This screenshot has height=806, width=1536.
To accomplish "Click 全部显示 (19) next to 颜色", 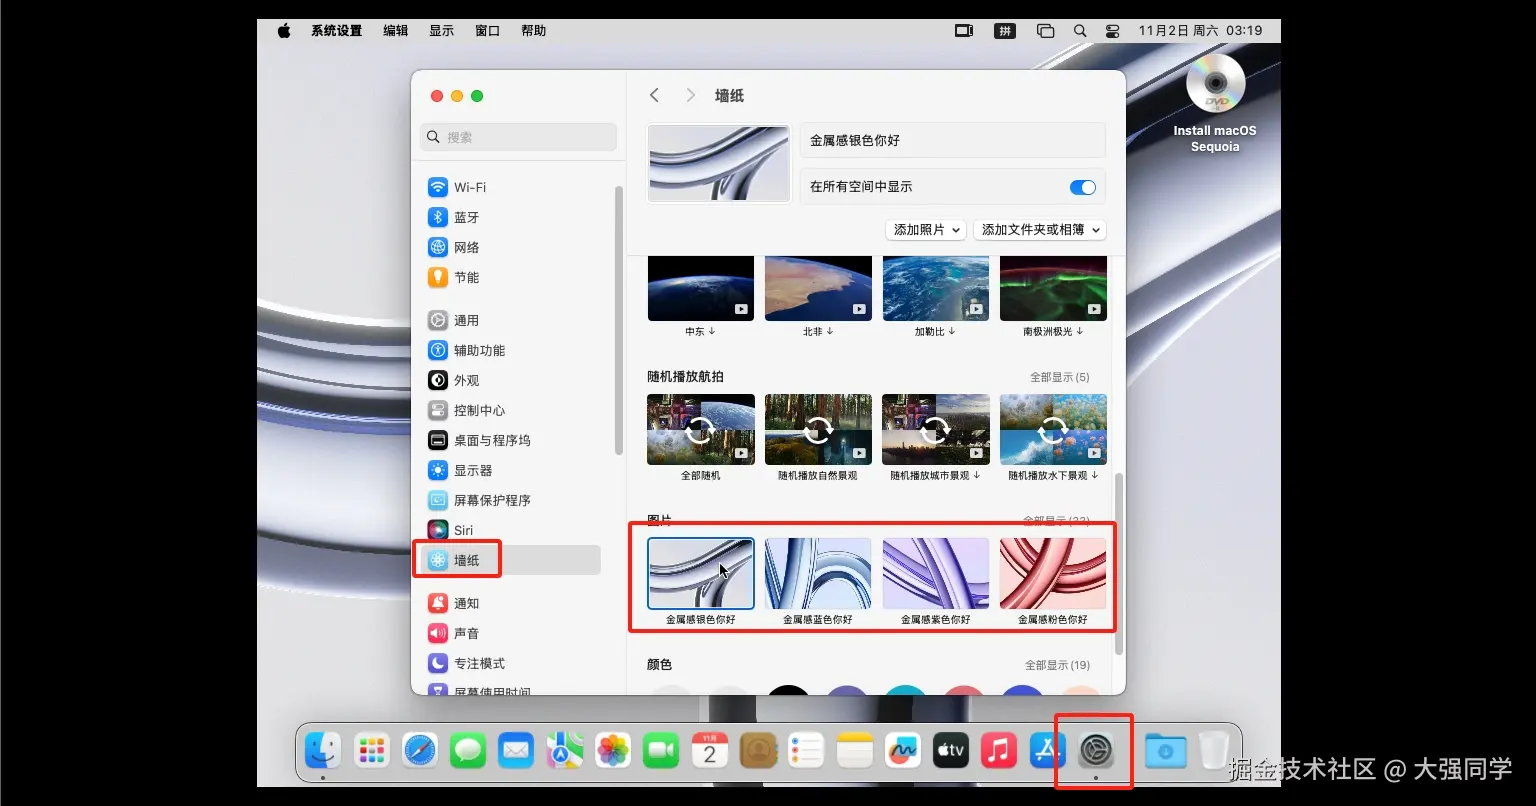I will click(1057, 665).
